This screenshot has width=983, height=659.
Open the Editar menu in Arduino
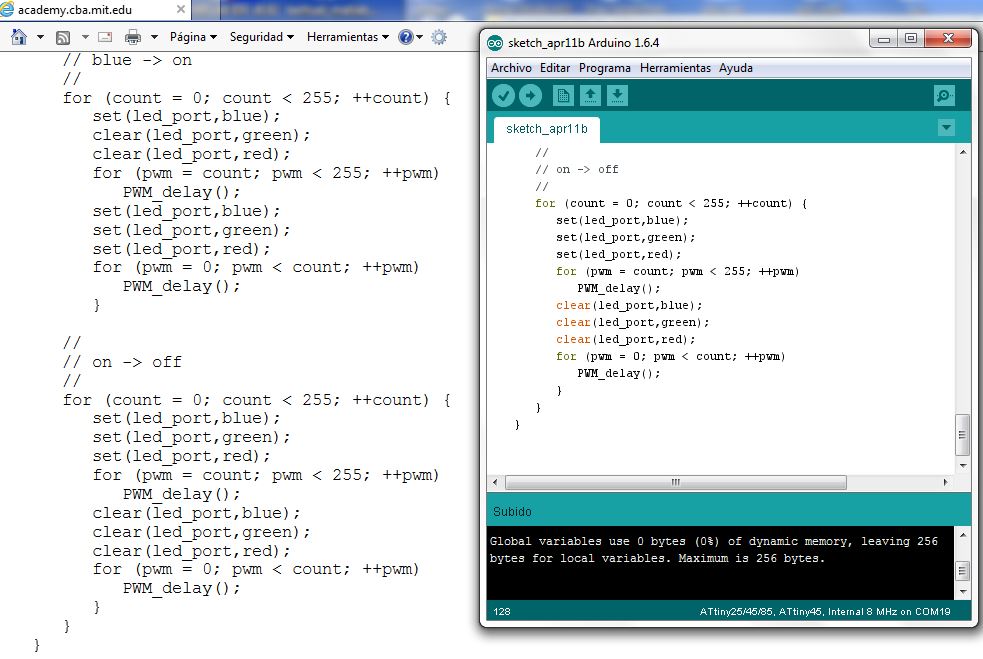click(x=555, y=68)
